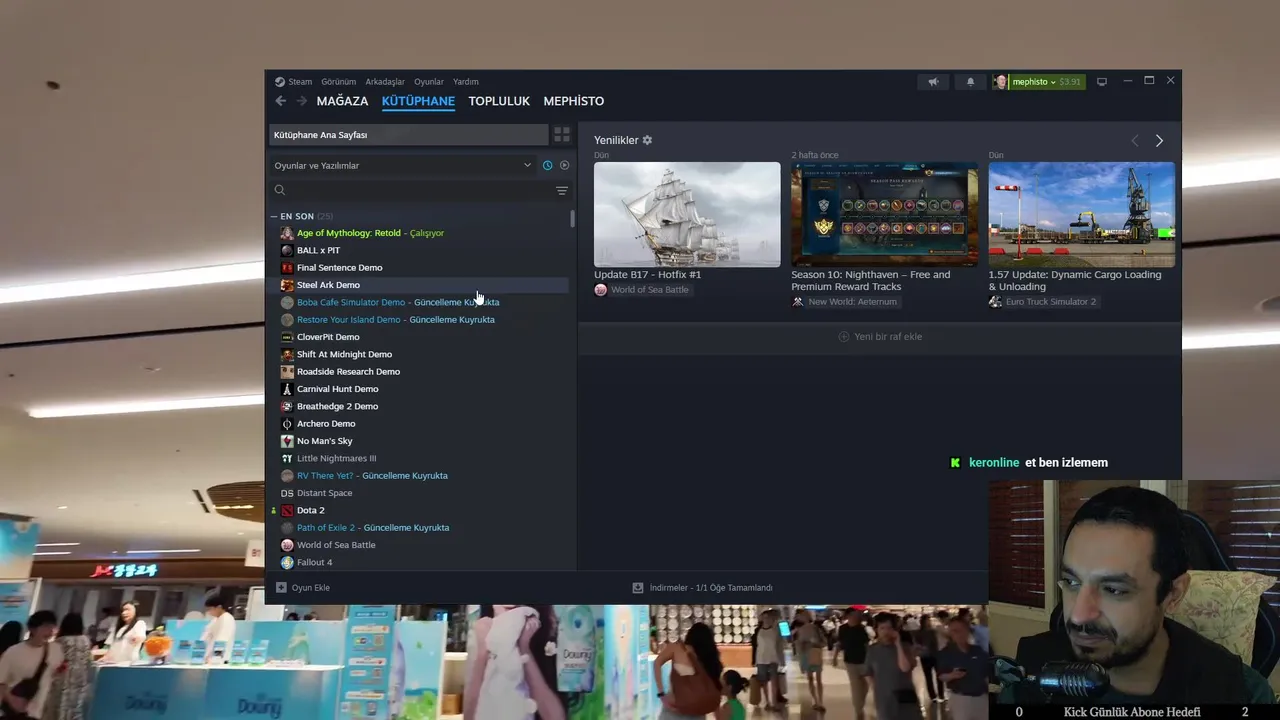The height and width of the screenshot is (720, 1280).
Task: Click the Fallout 4 game icon
Action: [x=287, y=562]
